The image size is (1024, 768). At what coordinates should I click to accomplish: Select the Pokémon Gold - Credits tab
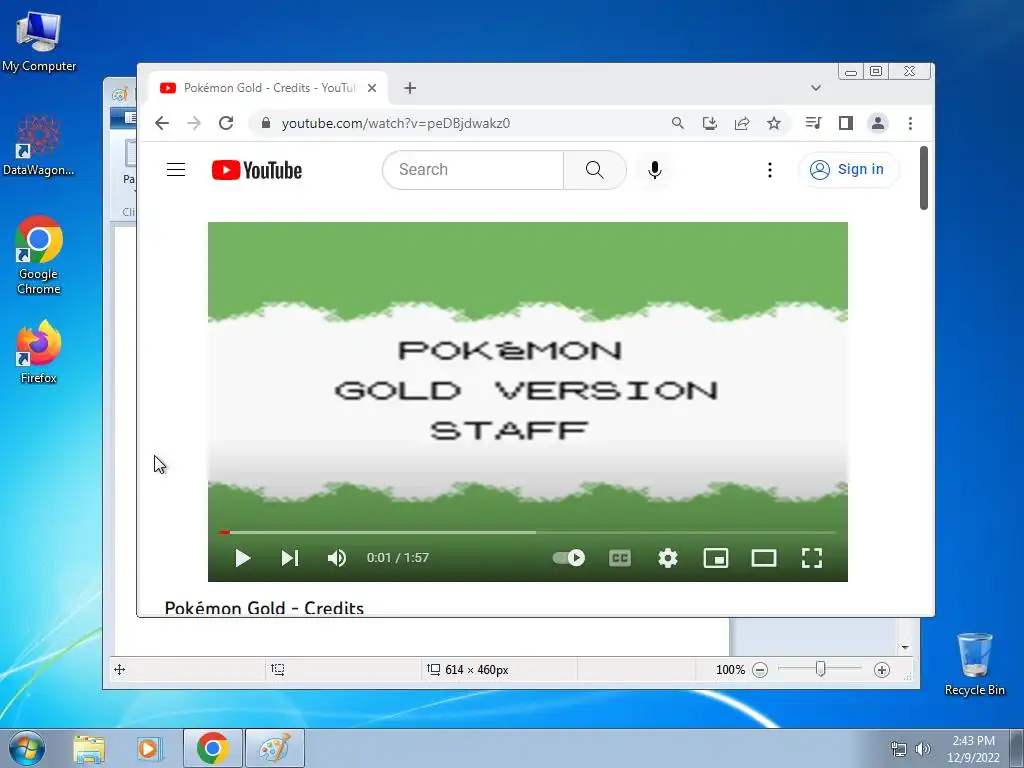click(269, 88)
